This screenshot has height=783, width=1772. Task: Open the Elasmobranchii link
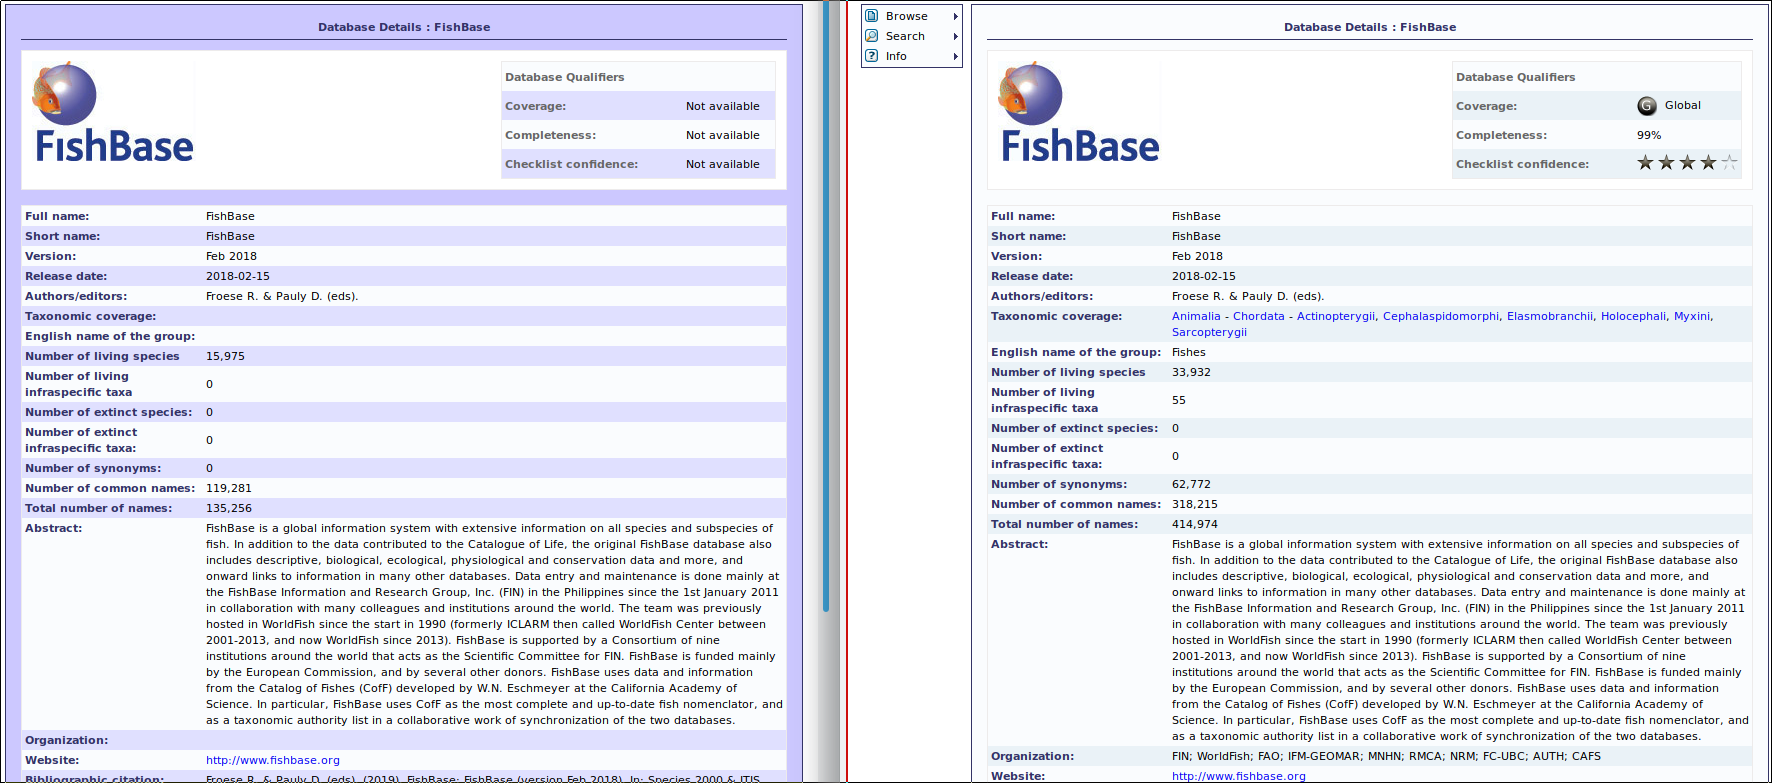1550,316
